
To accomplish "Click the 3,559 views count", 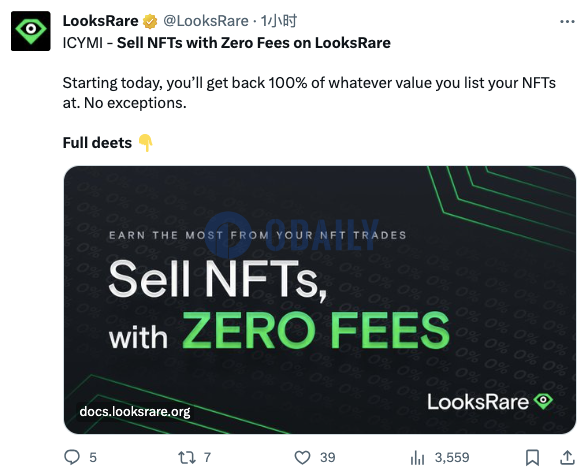I will pyautogui.click(x=452, y=458).
